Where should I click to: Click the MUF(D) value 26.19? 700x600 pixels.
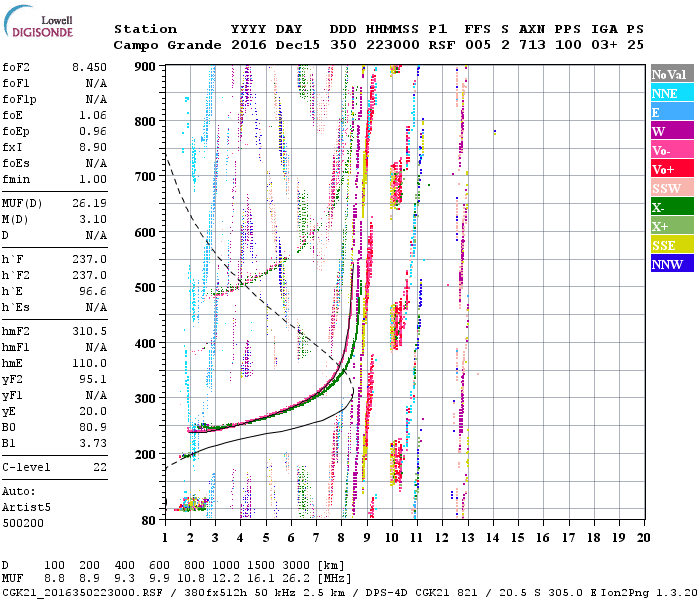[89, 203]
